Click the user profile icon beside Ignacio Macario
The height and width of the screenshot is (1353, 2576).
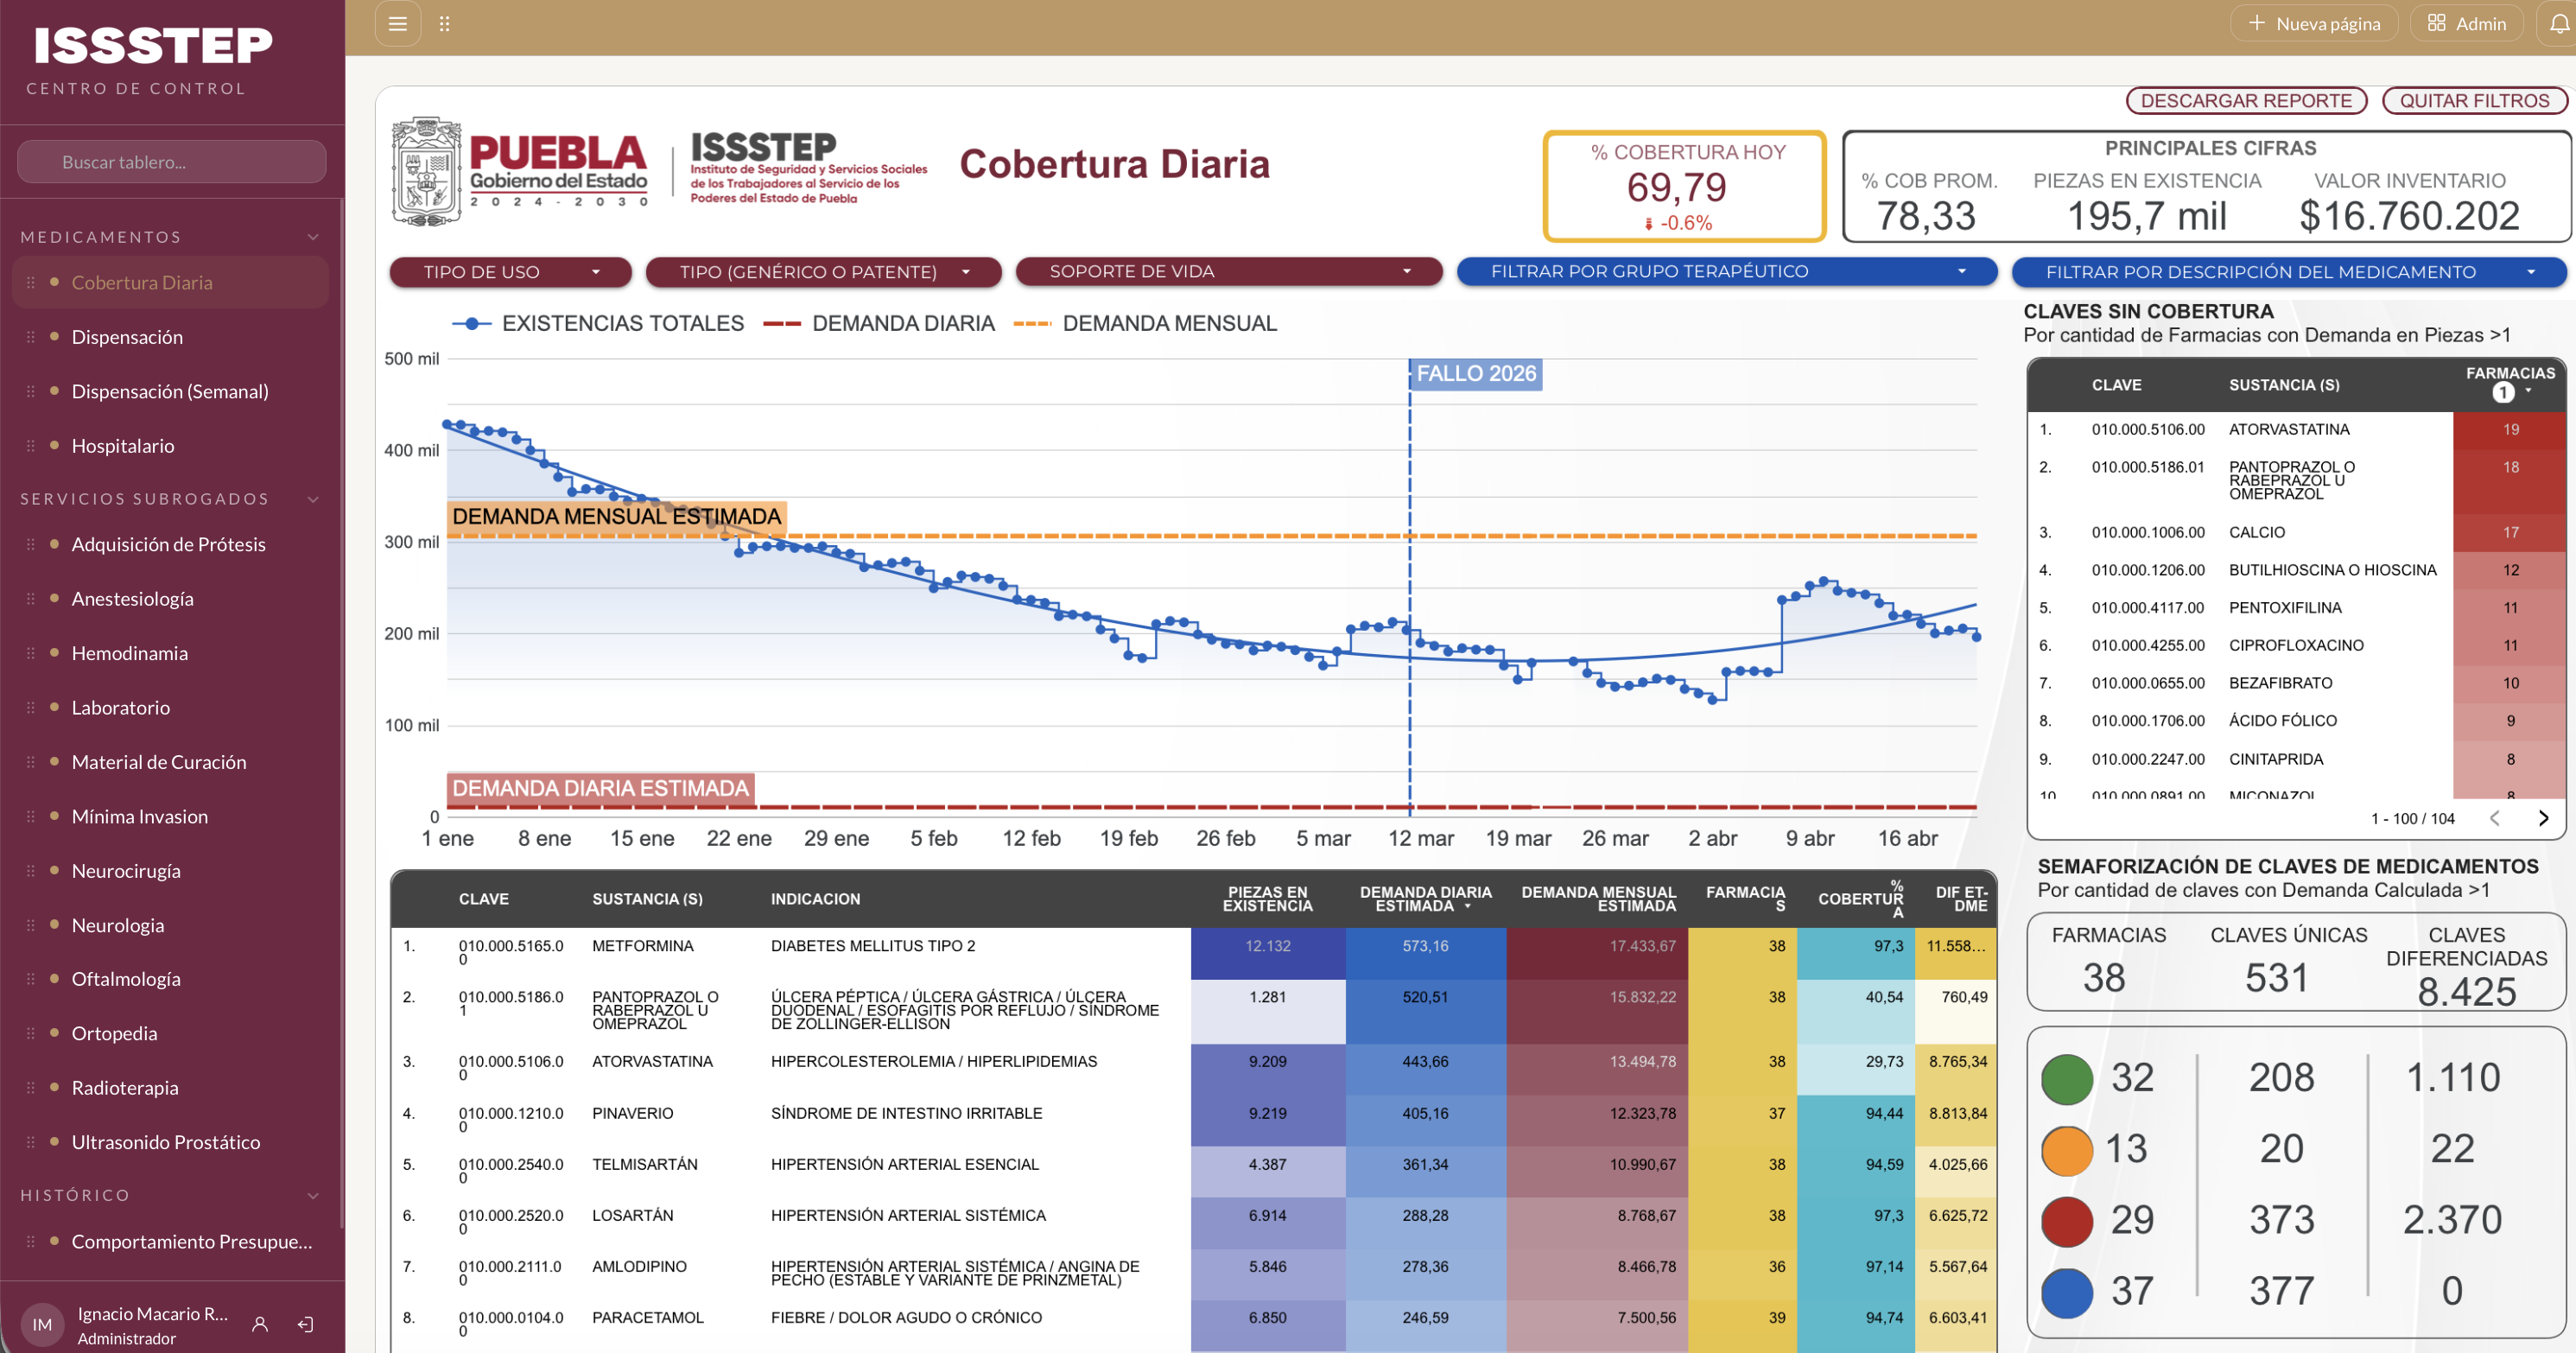click(260, 1324)
